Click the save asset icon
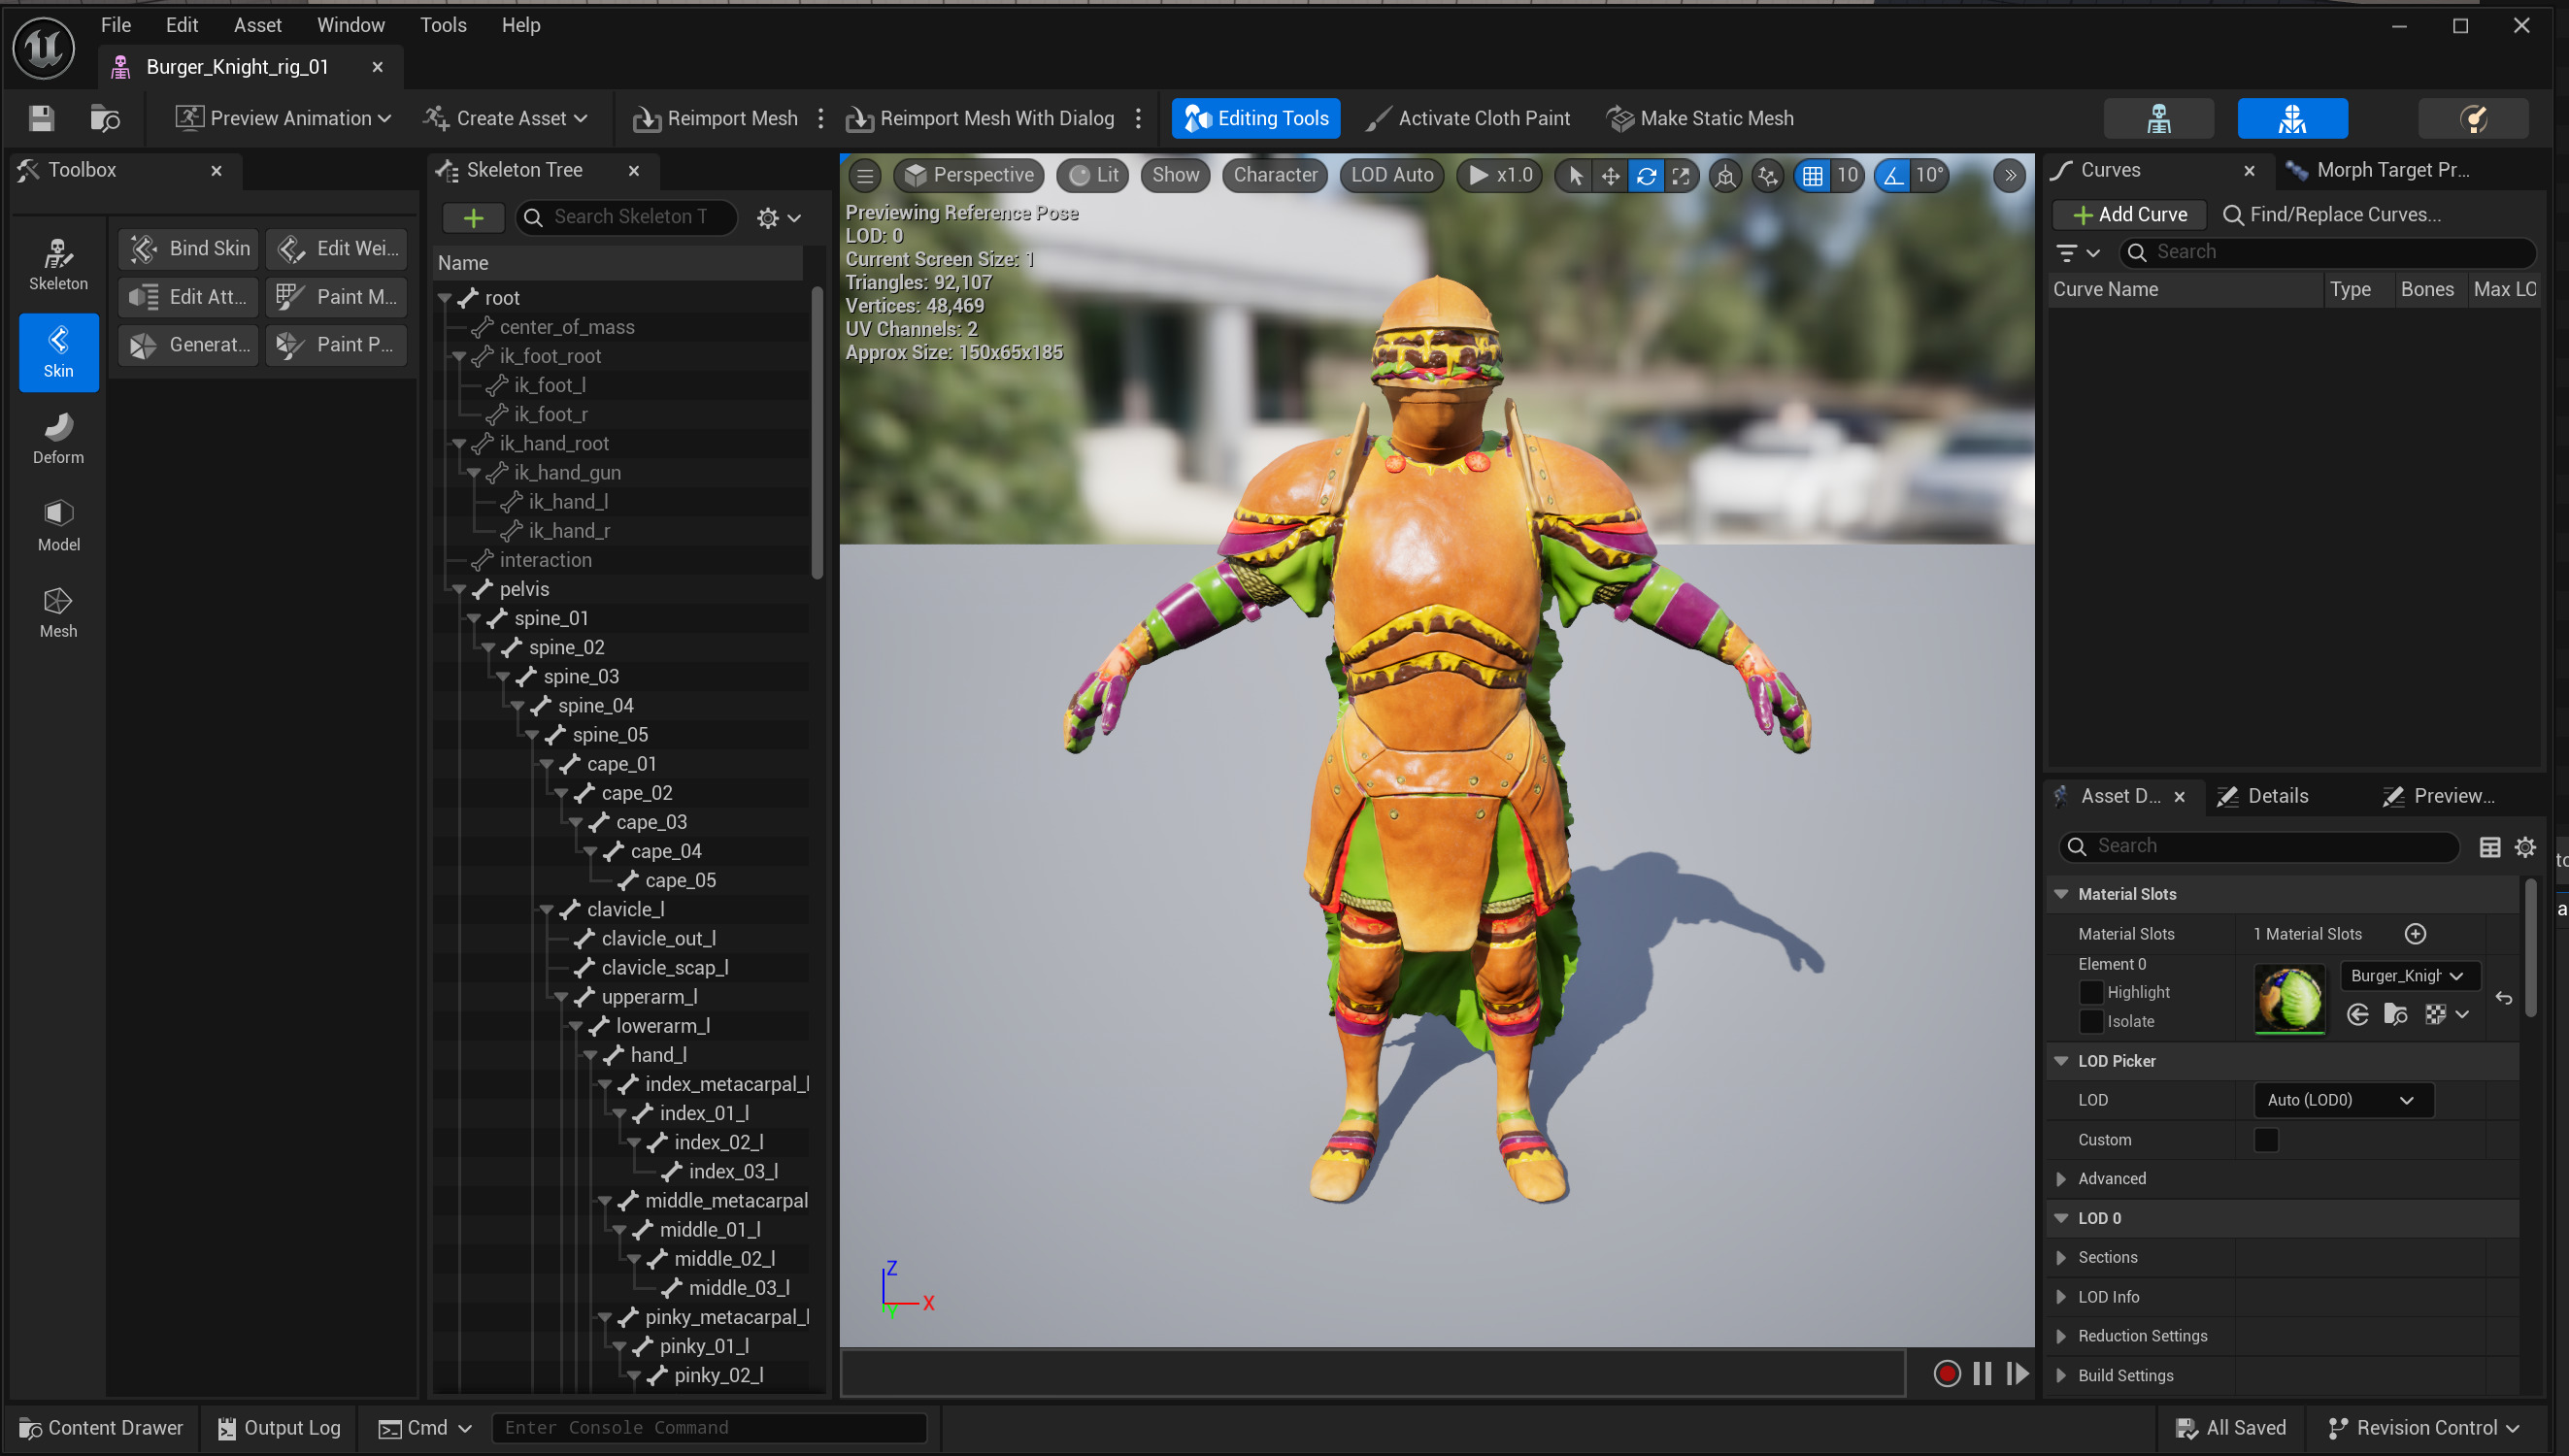This screenshot has width=2569, height=1456. [x=41, y=118]
